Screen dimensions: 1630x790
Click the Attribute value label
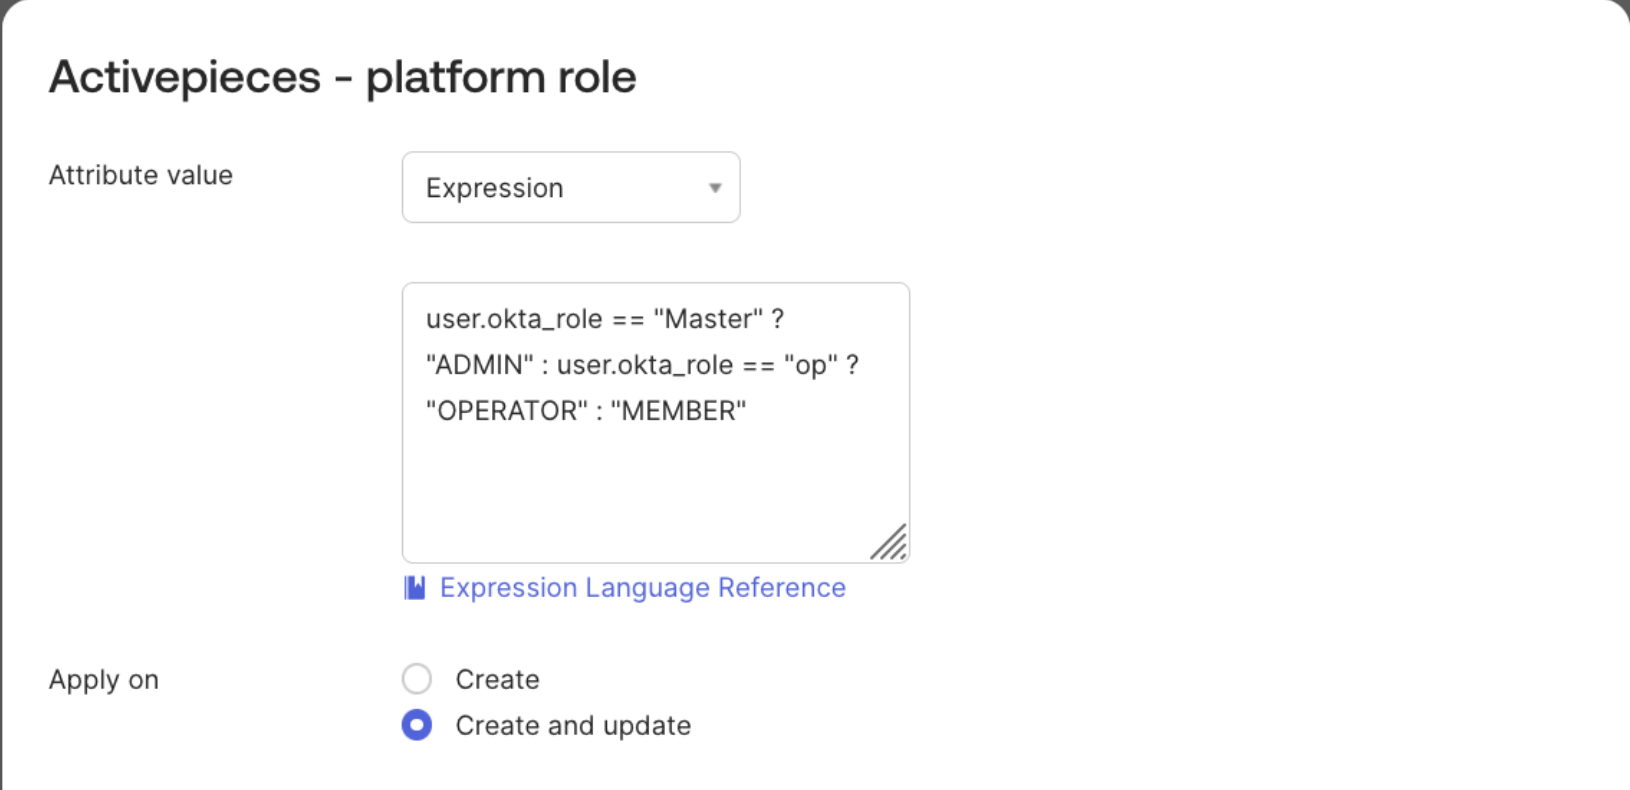[x=141, y=175]
